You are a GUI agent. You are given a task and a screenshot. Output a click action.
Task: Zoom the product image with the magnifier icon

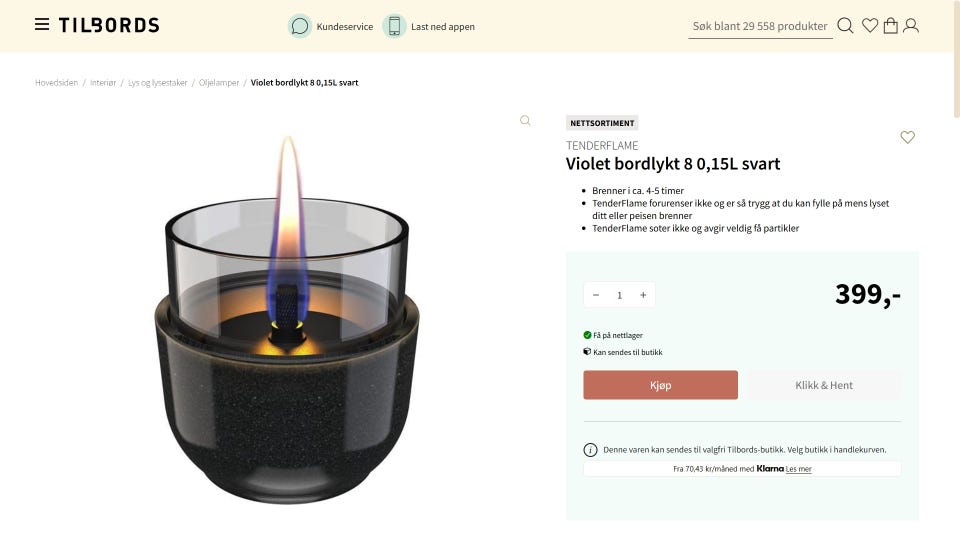point(525,121)
